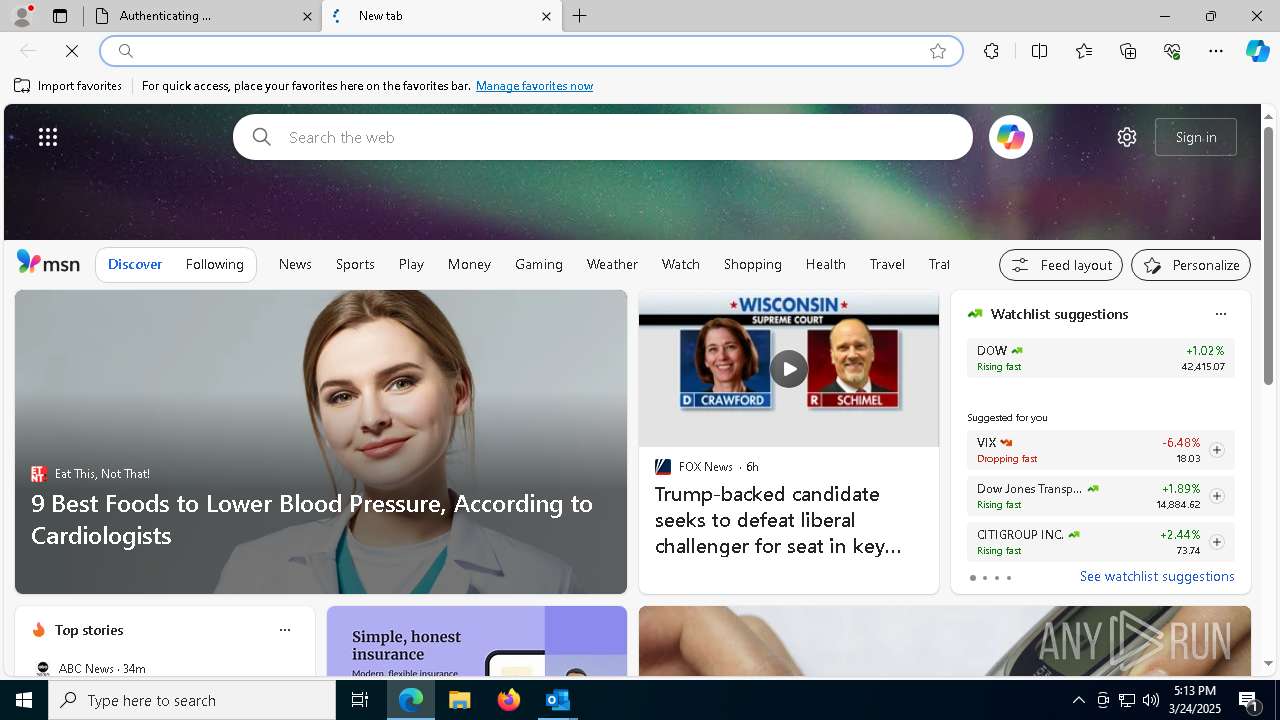Open the Collections icon
Image resolution: width=1280 pixels, height=720 pixels.
coord(1128,51)
